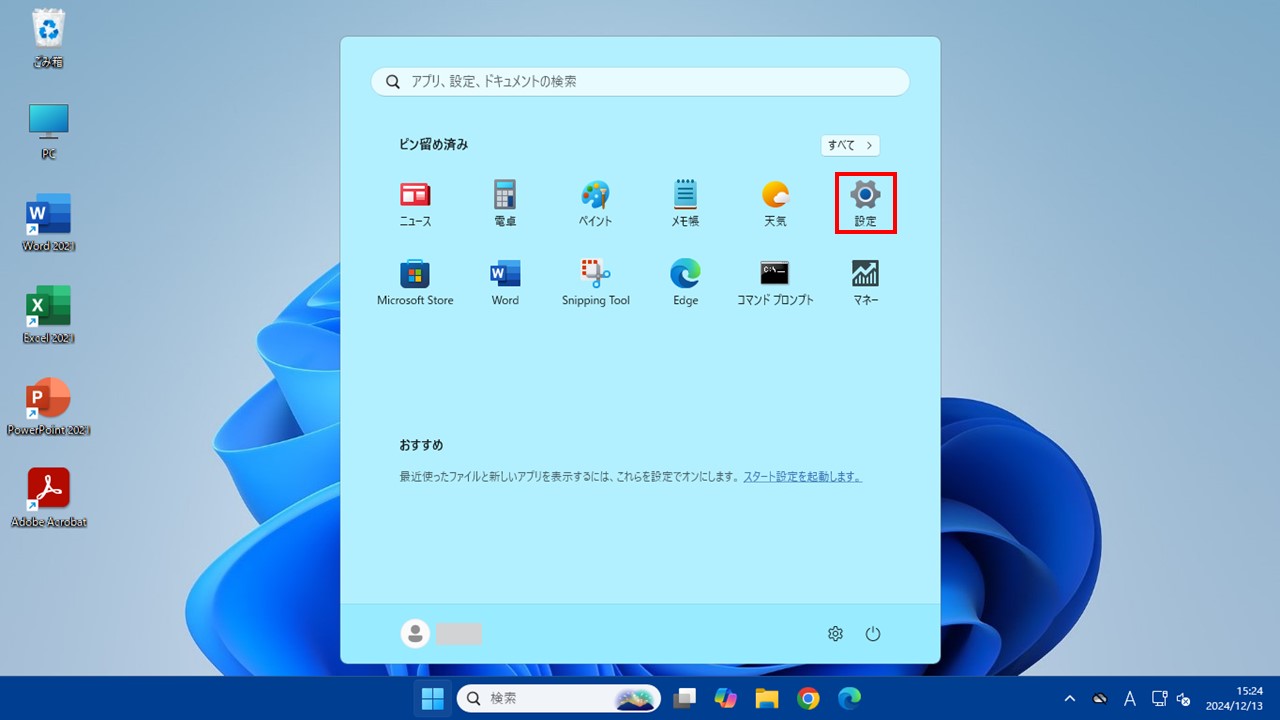Viewport: 1280px width, 720px height.
Task: Launch the 電卓 calculator app
Action: click(x=505, y=204)
